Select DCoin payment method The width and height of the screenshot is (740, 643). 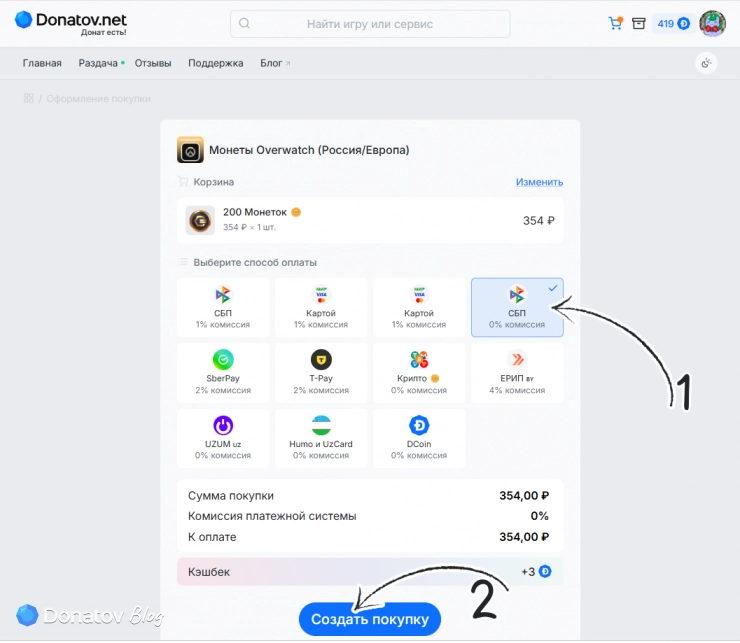click(419, 438)
